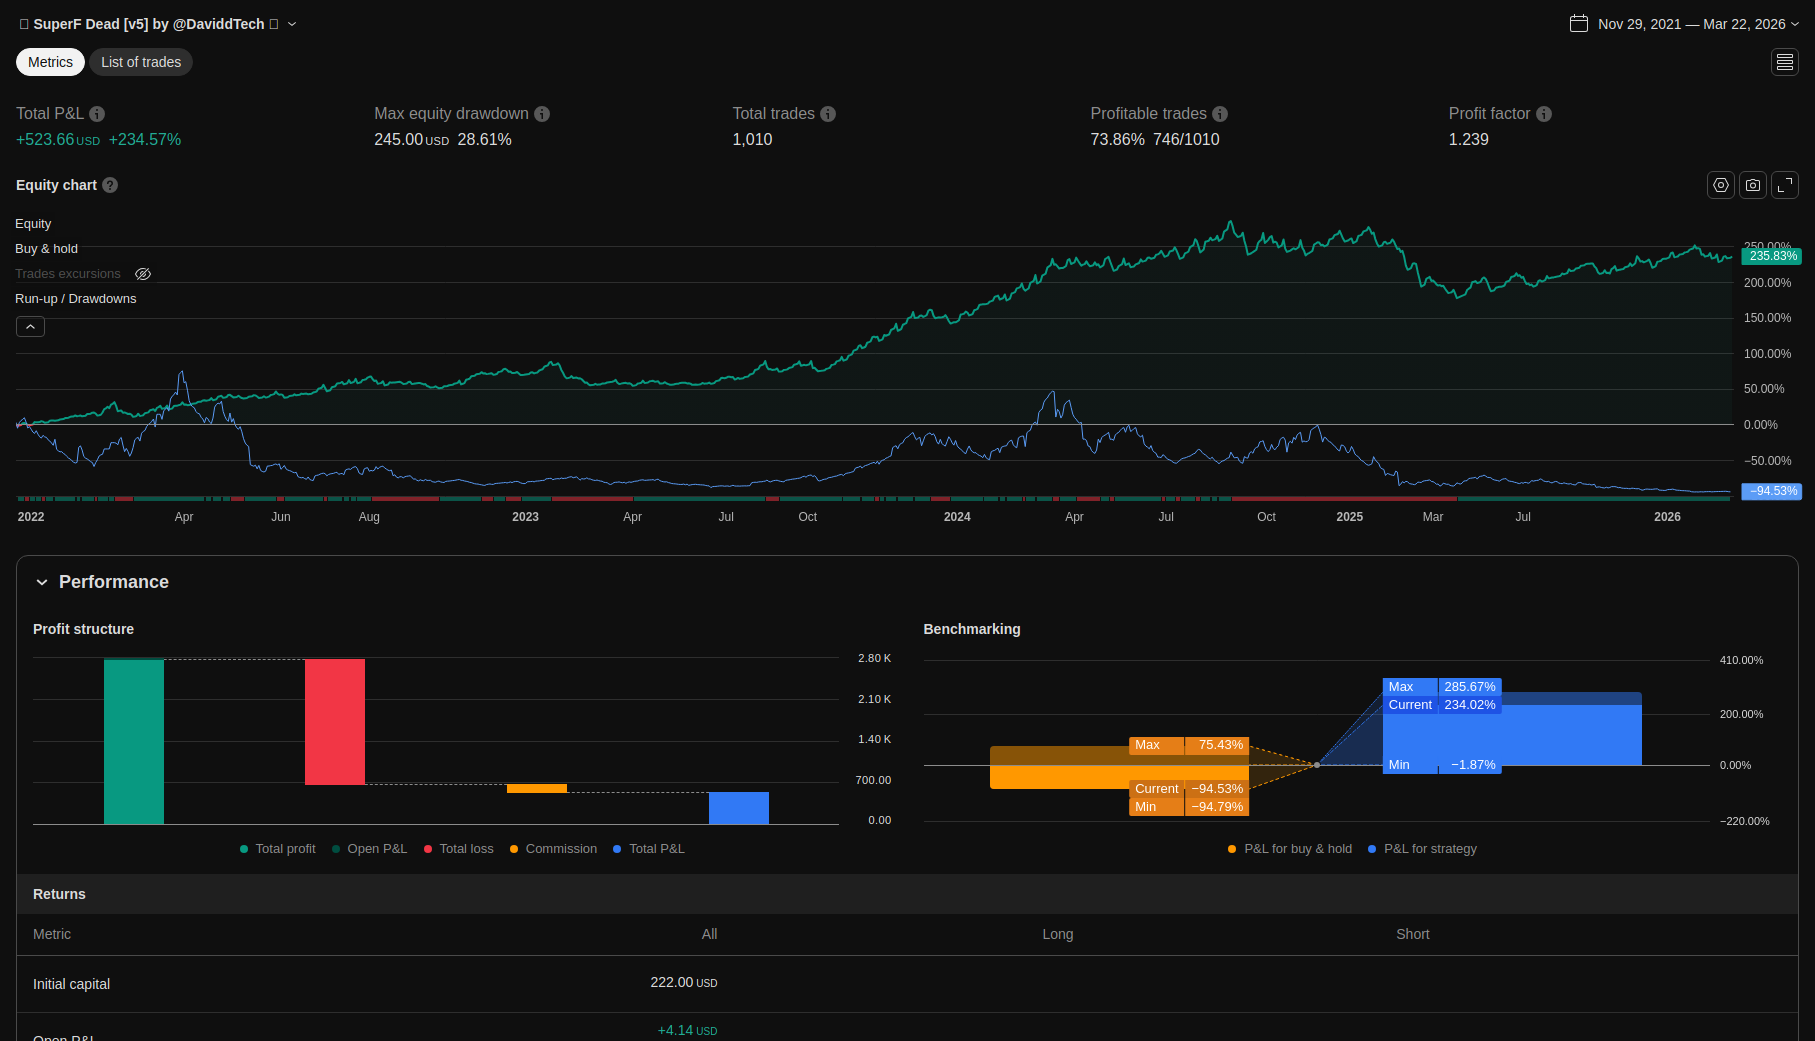
Task: Select the Metrics tab
Action: pyautogui.click(x=50, y=62)
